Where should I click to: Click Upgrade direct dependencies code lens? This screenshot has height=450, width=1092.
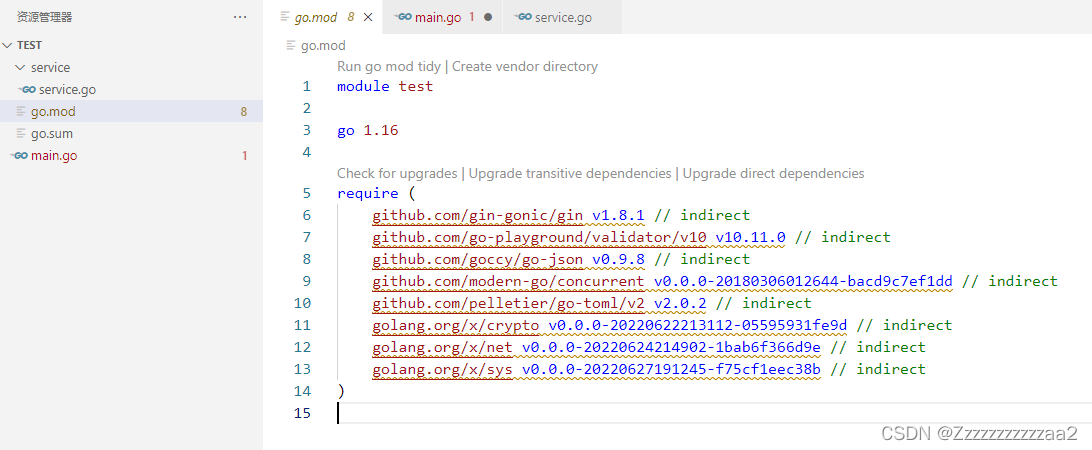pos(773,173)
